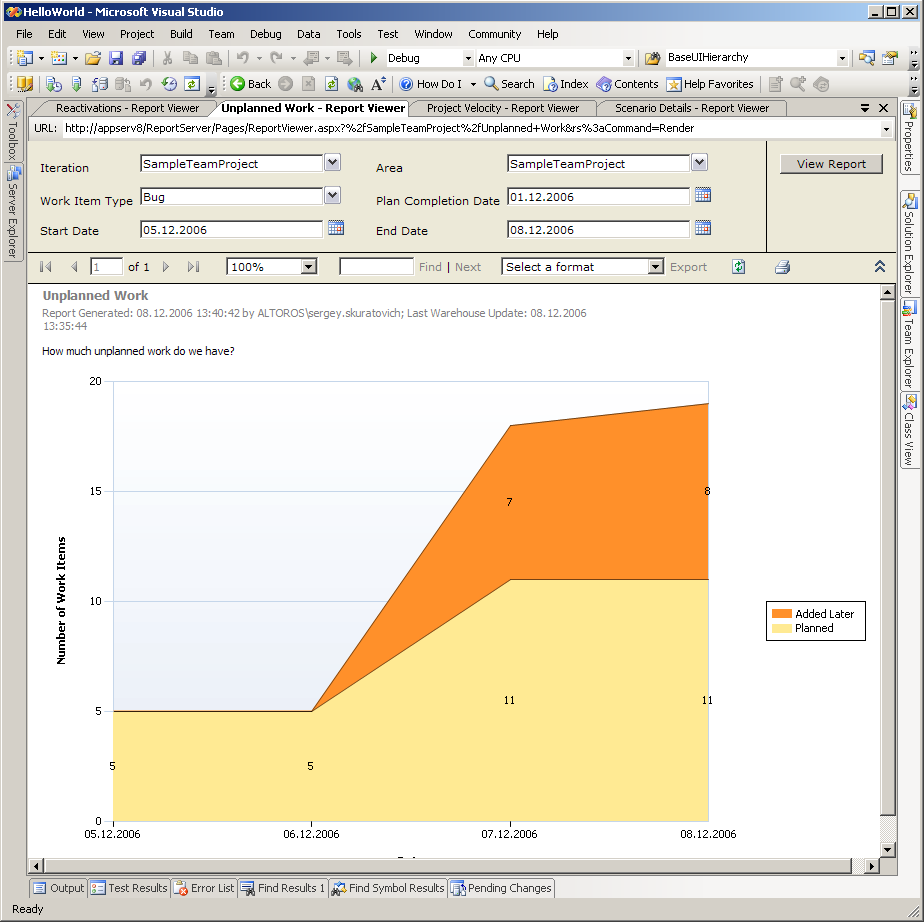Click the report's vertical scrollbar thumb

(x=887, y=558)
